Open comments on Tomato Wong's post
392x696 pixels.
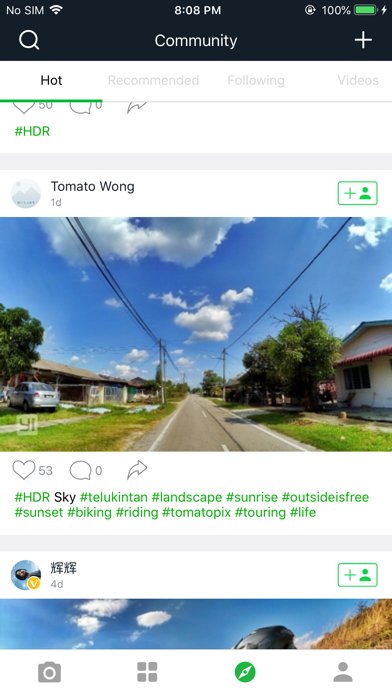click(x=80, y=471)
